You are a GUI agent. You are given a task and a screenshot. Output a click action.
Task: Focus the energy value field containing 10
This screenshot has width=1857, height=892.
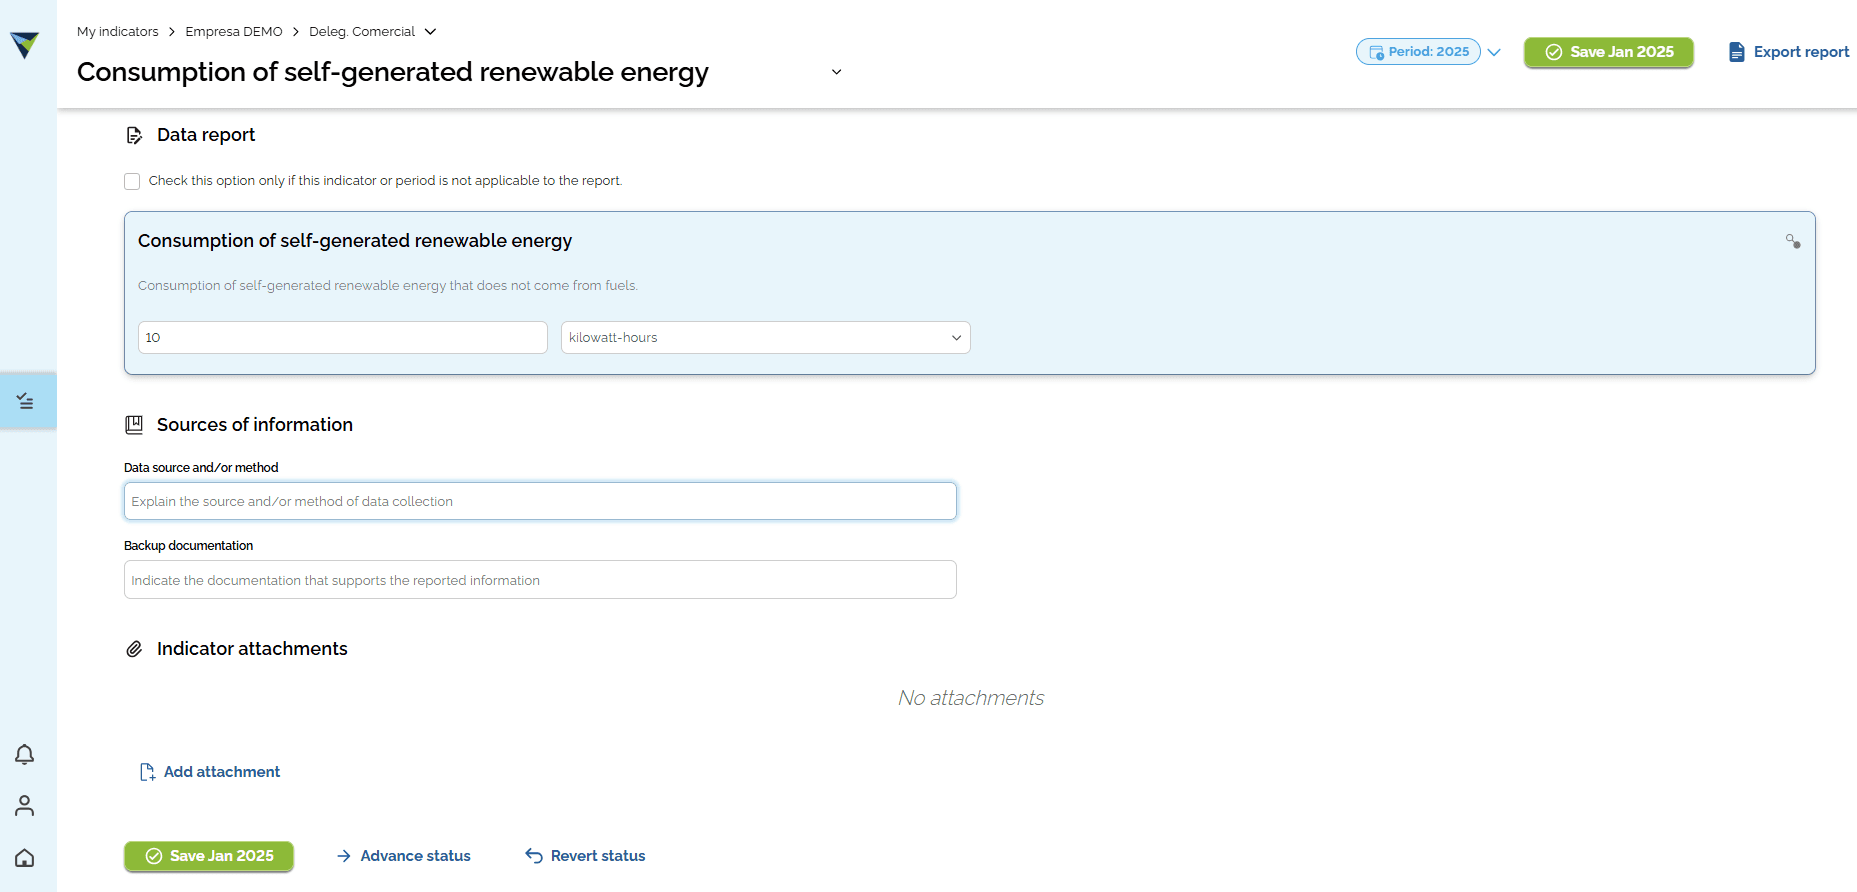coord(343,337)
